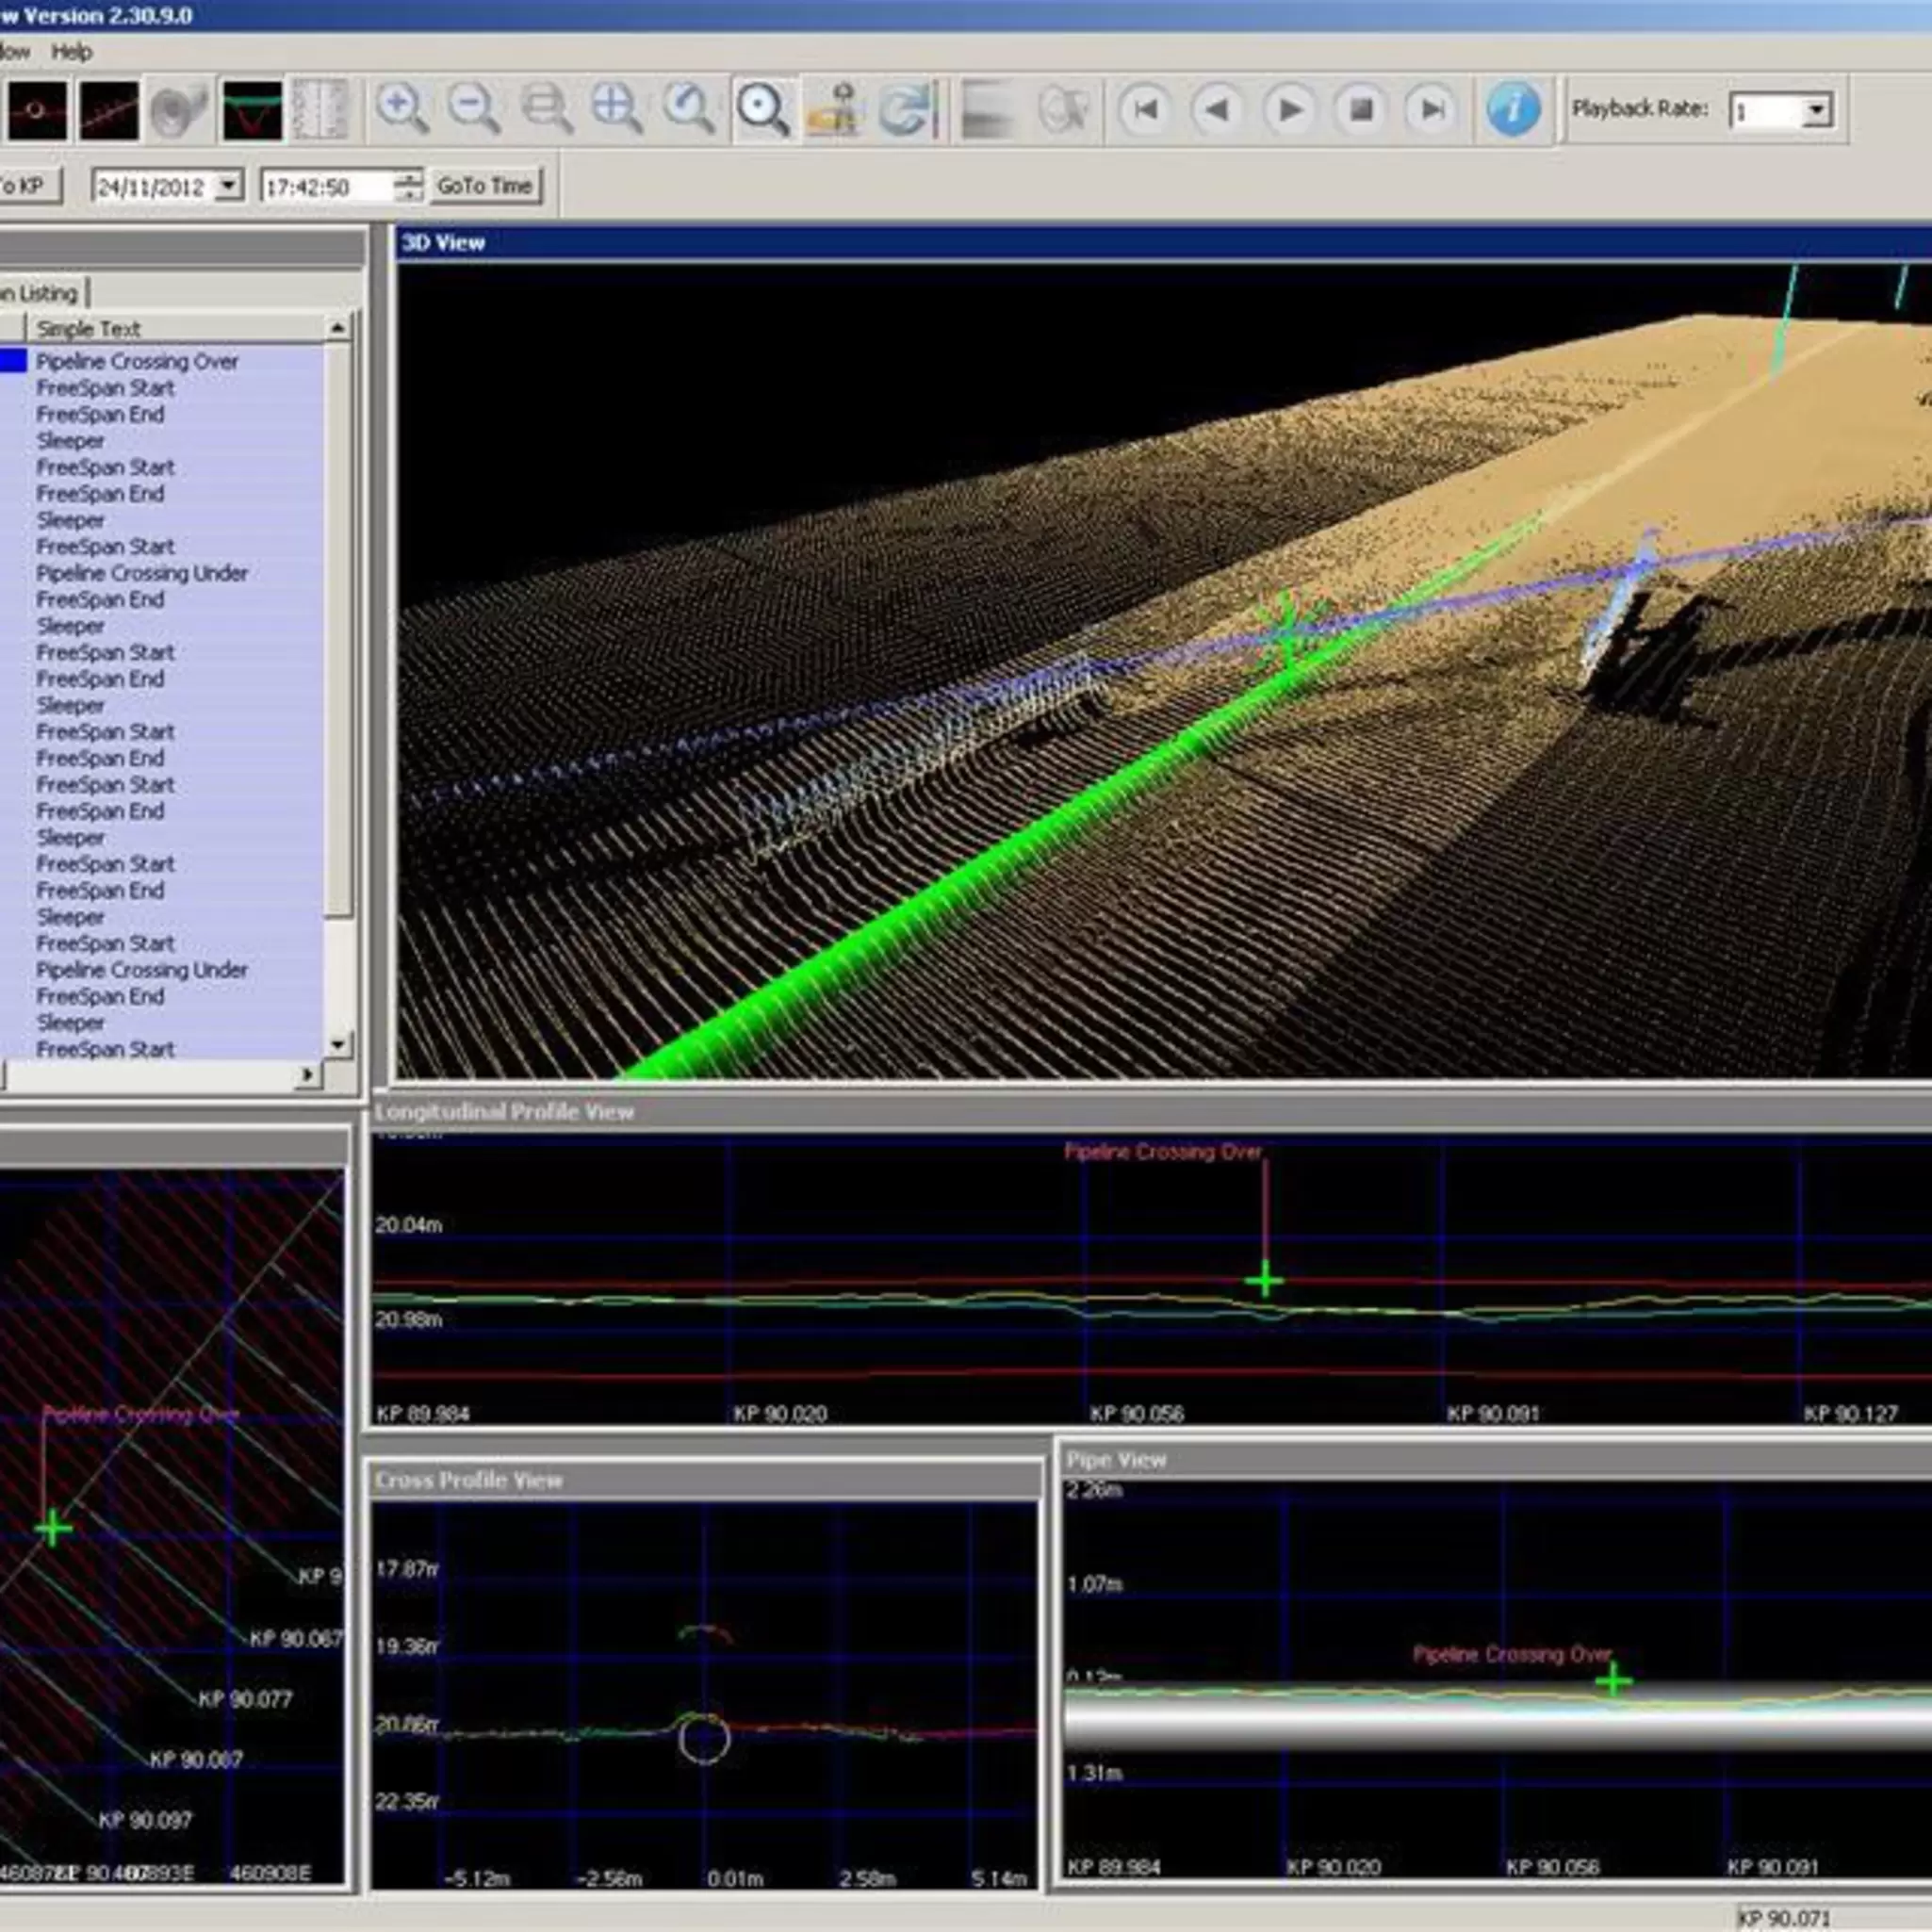
Task: Click the listing scrollbar down arrow
Action: pyautogui.click(x=338, y=1046)
